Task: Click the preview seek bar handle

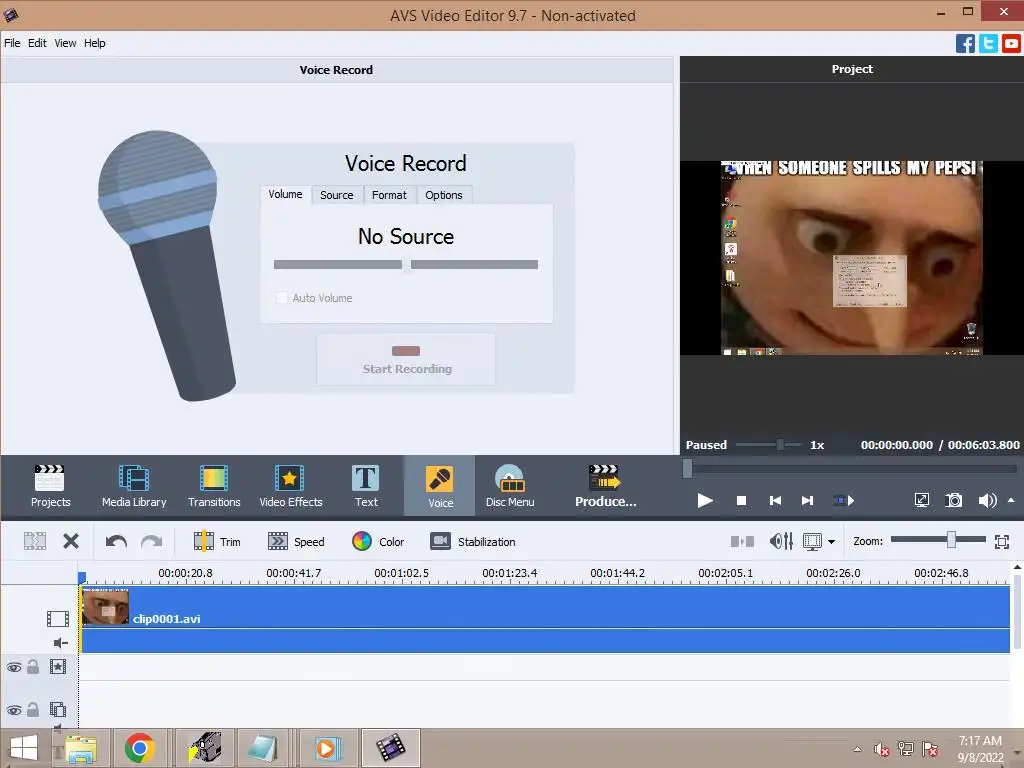Action: [x=687, y=469]
